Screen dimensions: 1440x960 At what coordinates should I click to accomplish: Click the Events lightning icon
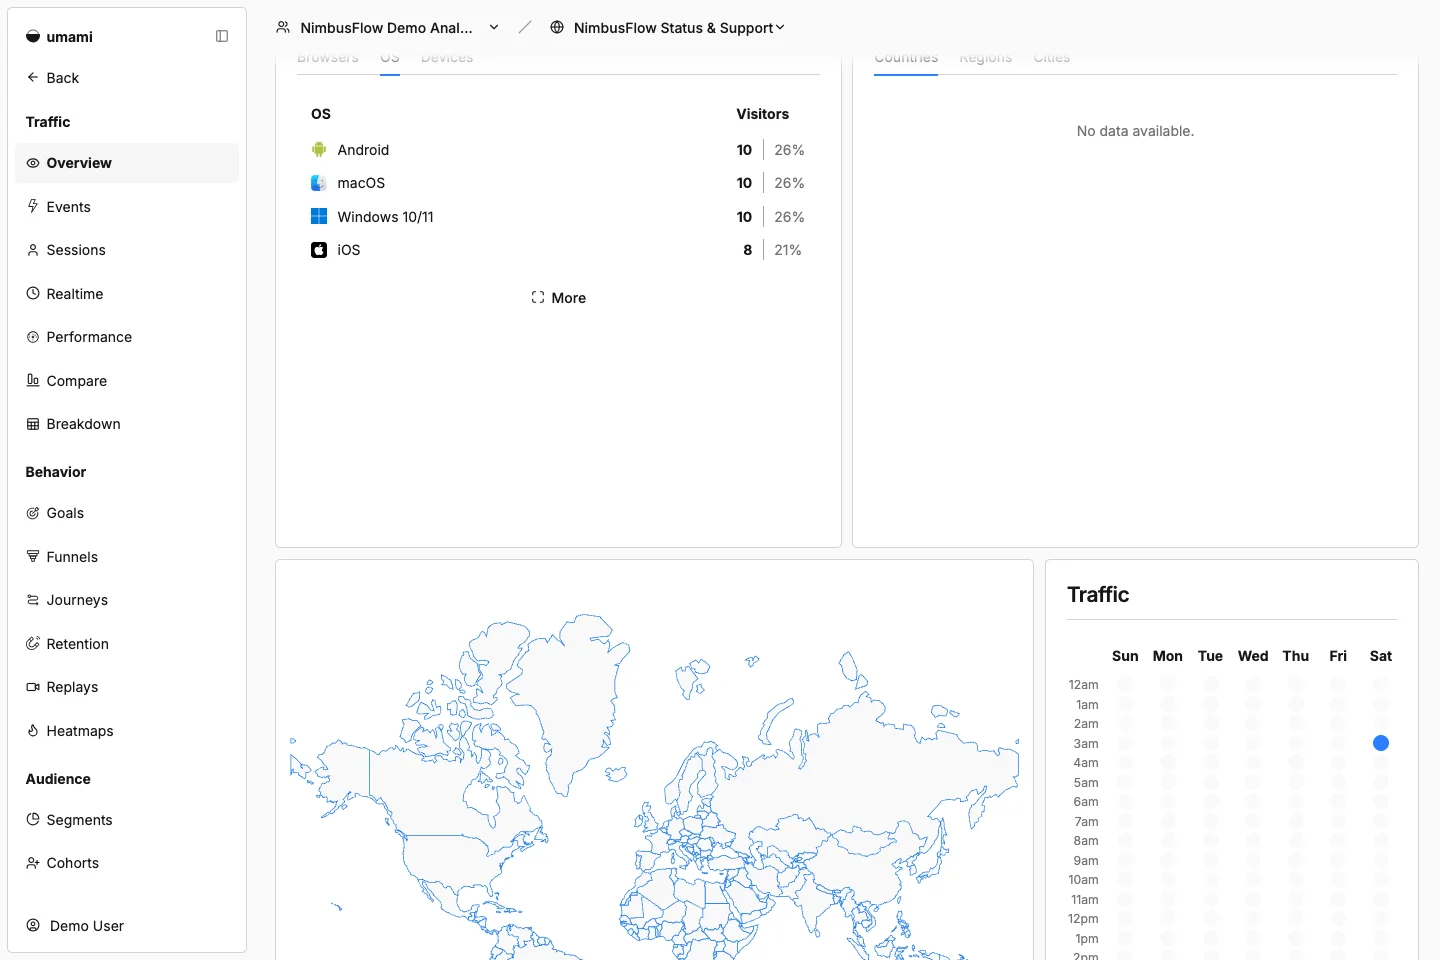pos(33,206)
